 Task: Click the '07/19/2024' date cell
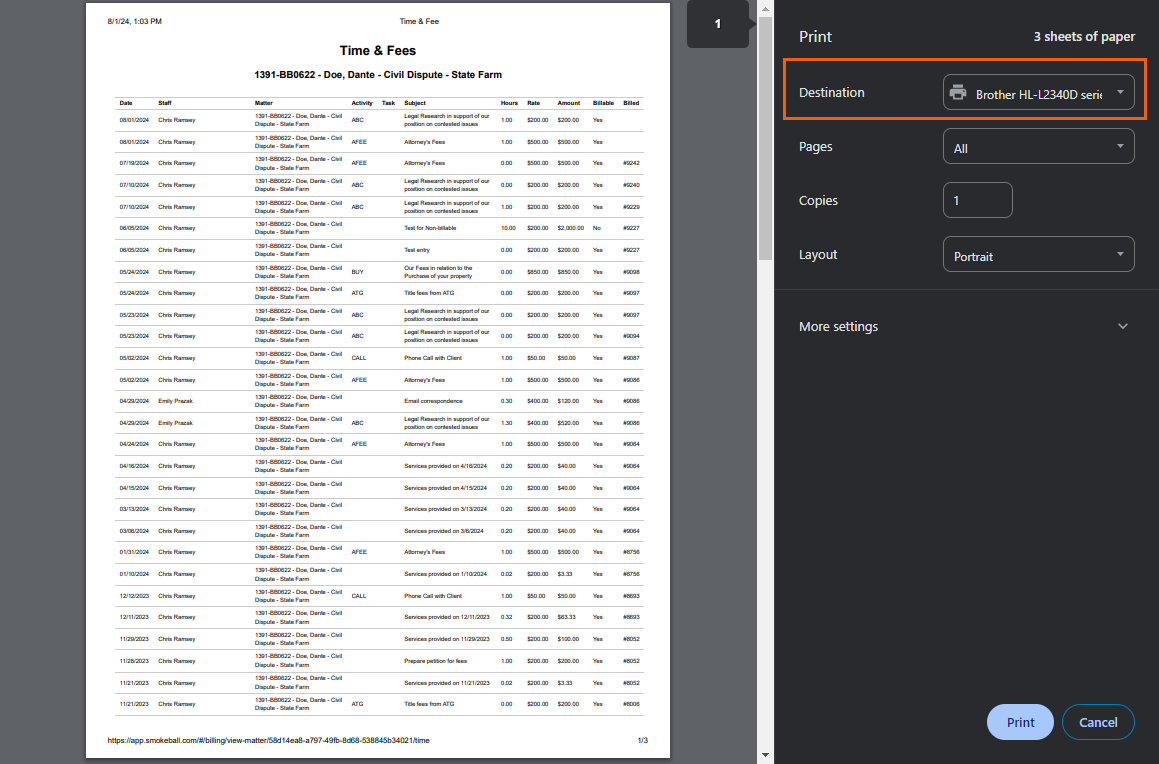pos(135,163)
